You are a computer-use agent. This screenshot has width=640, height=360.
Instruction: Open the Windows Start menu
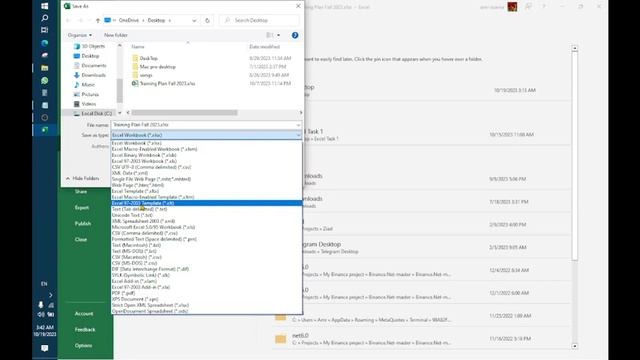(x=44, y=6)
